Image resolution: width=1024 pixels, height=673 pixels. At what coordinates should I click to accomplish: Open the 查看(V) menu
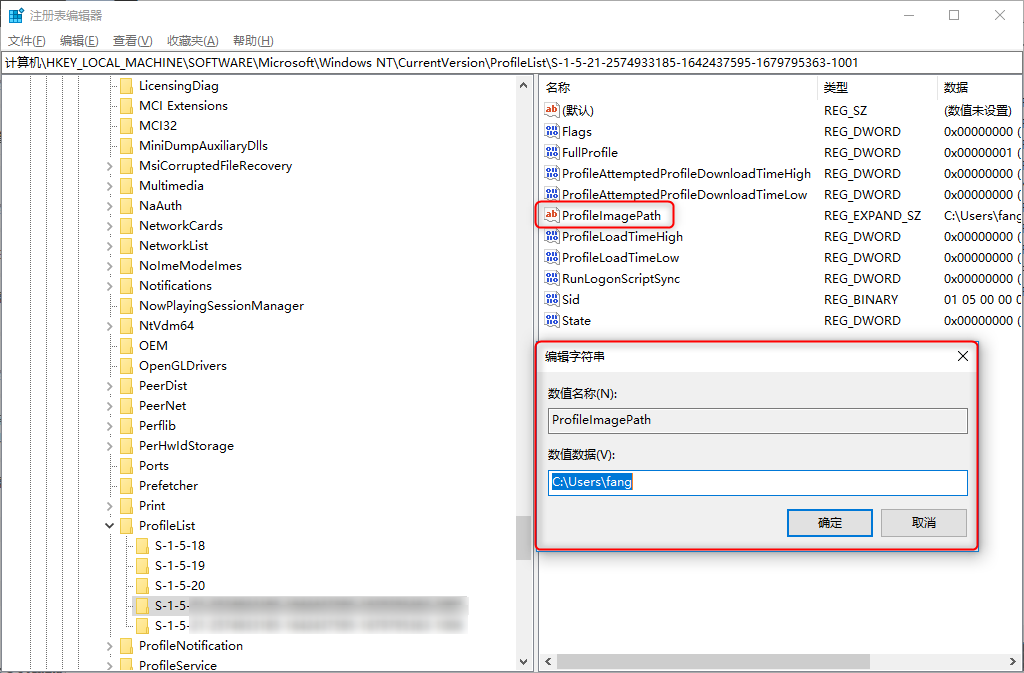133,40
